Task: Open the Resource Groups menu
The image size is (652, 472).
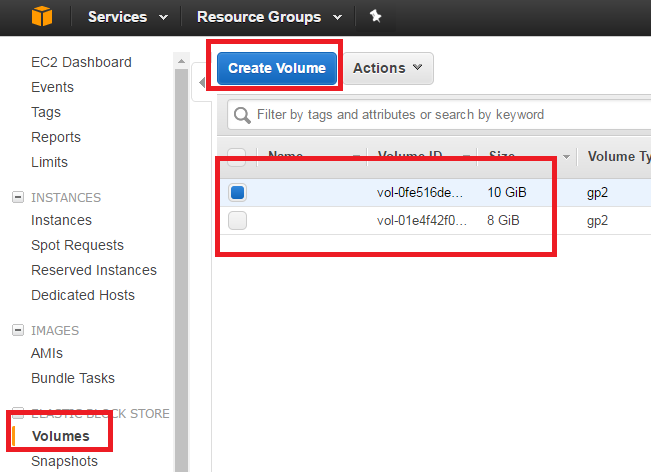Action: pos(269,17)
